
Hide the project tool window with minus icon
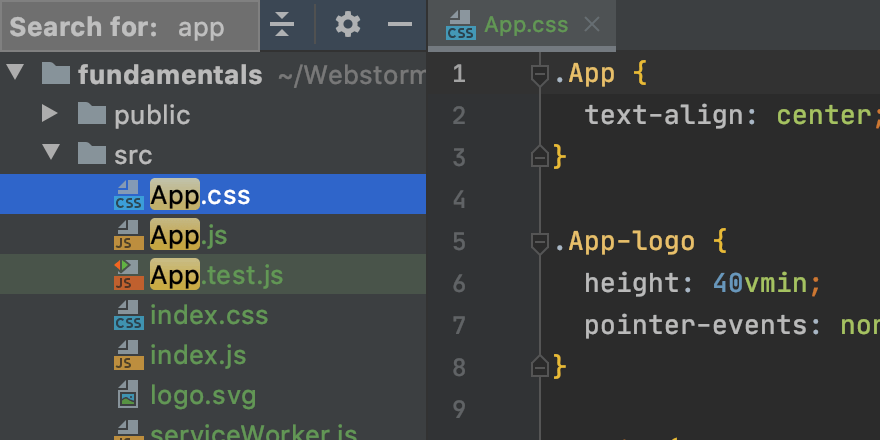pyautogui.click(x=400, y=25)
